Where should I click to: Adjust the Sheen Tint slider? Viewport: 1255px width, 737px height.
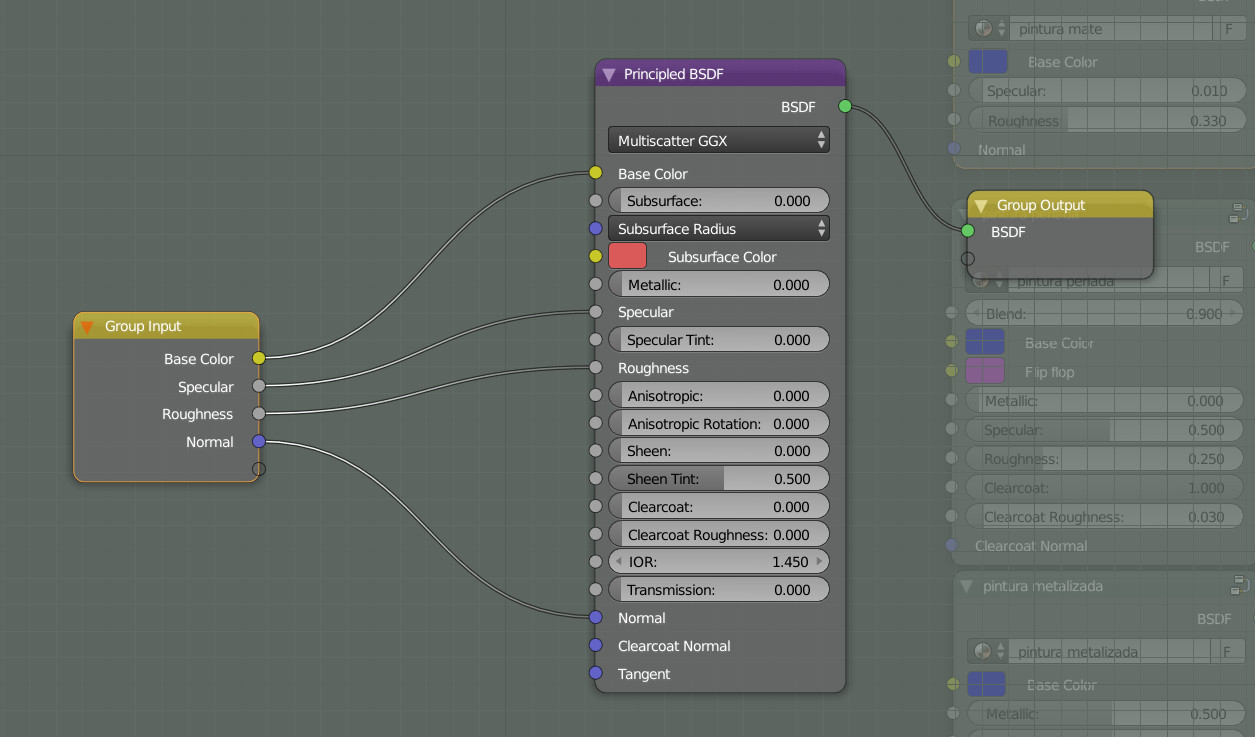pyautogui.click(x=719, y=479)
